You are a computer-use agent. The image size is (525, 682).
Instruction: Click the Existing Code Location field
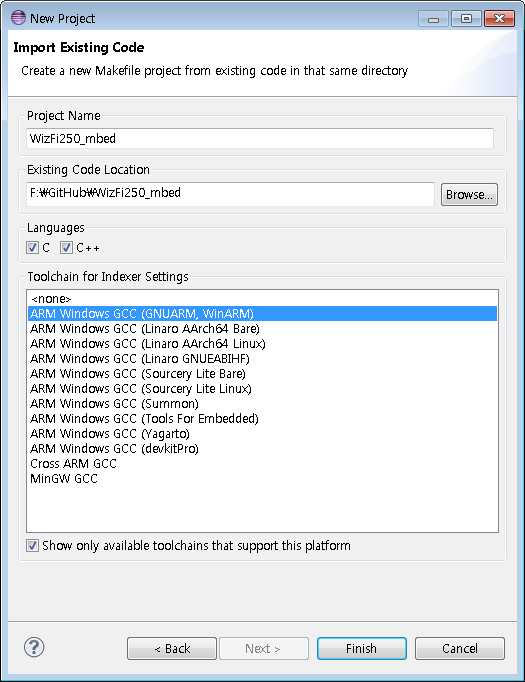230,194
